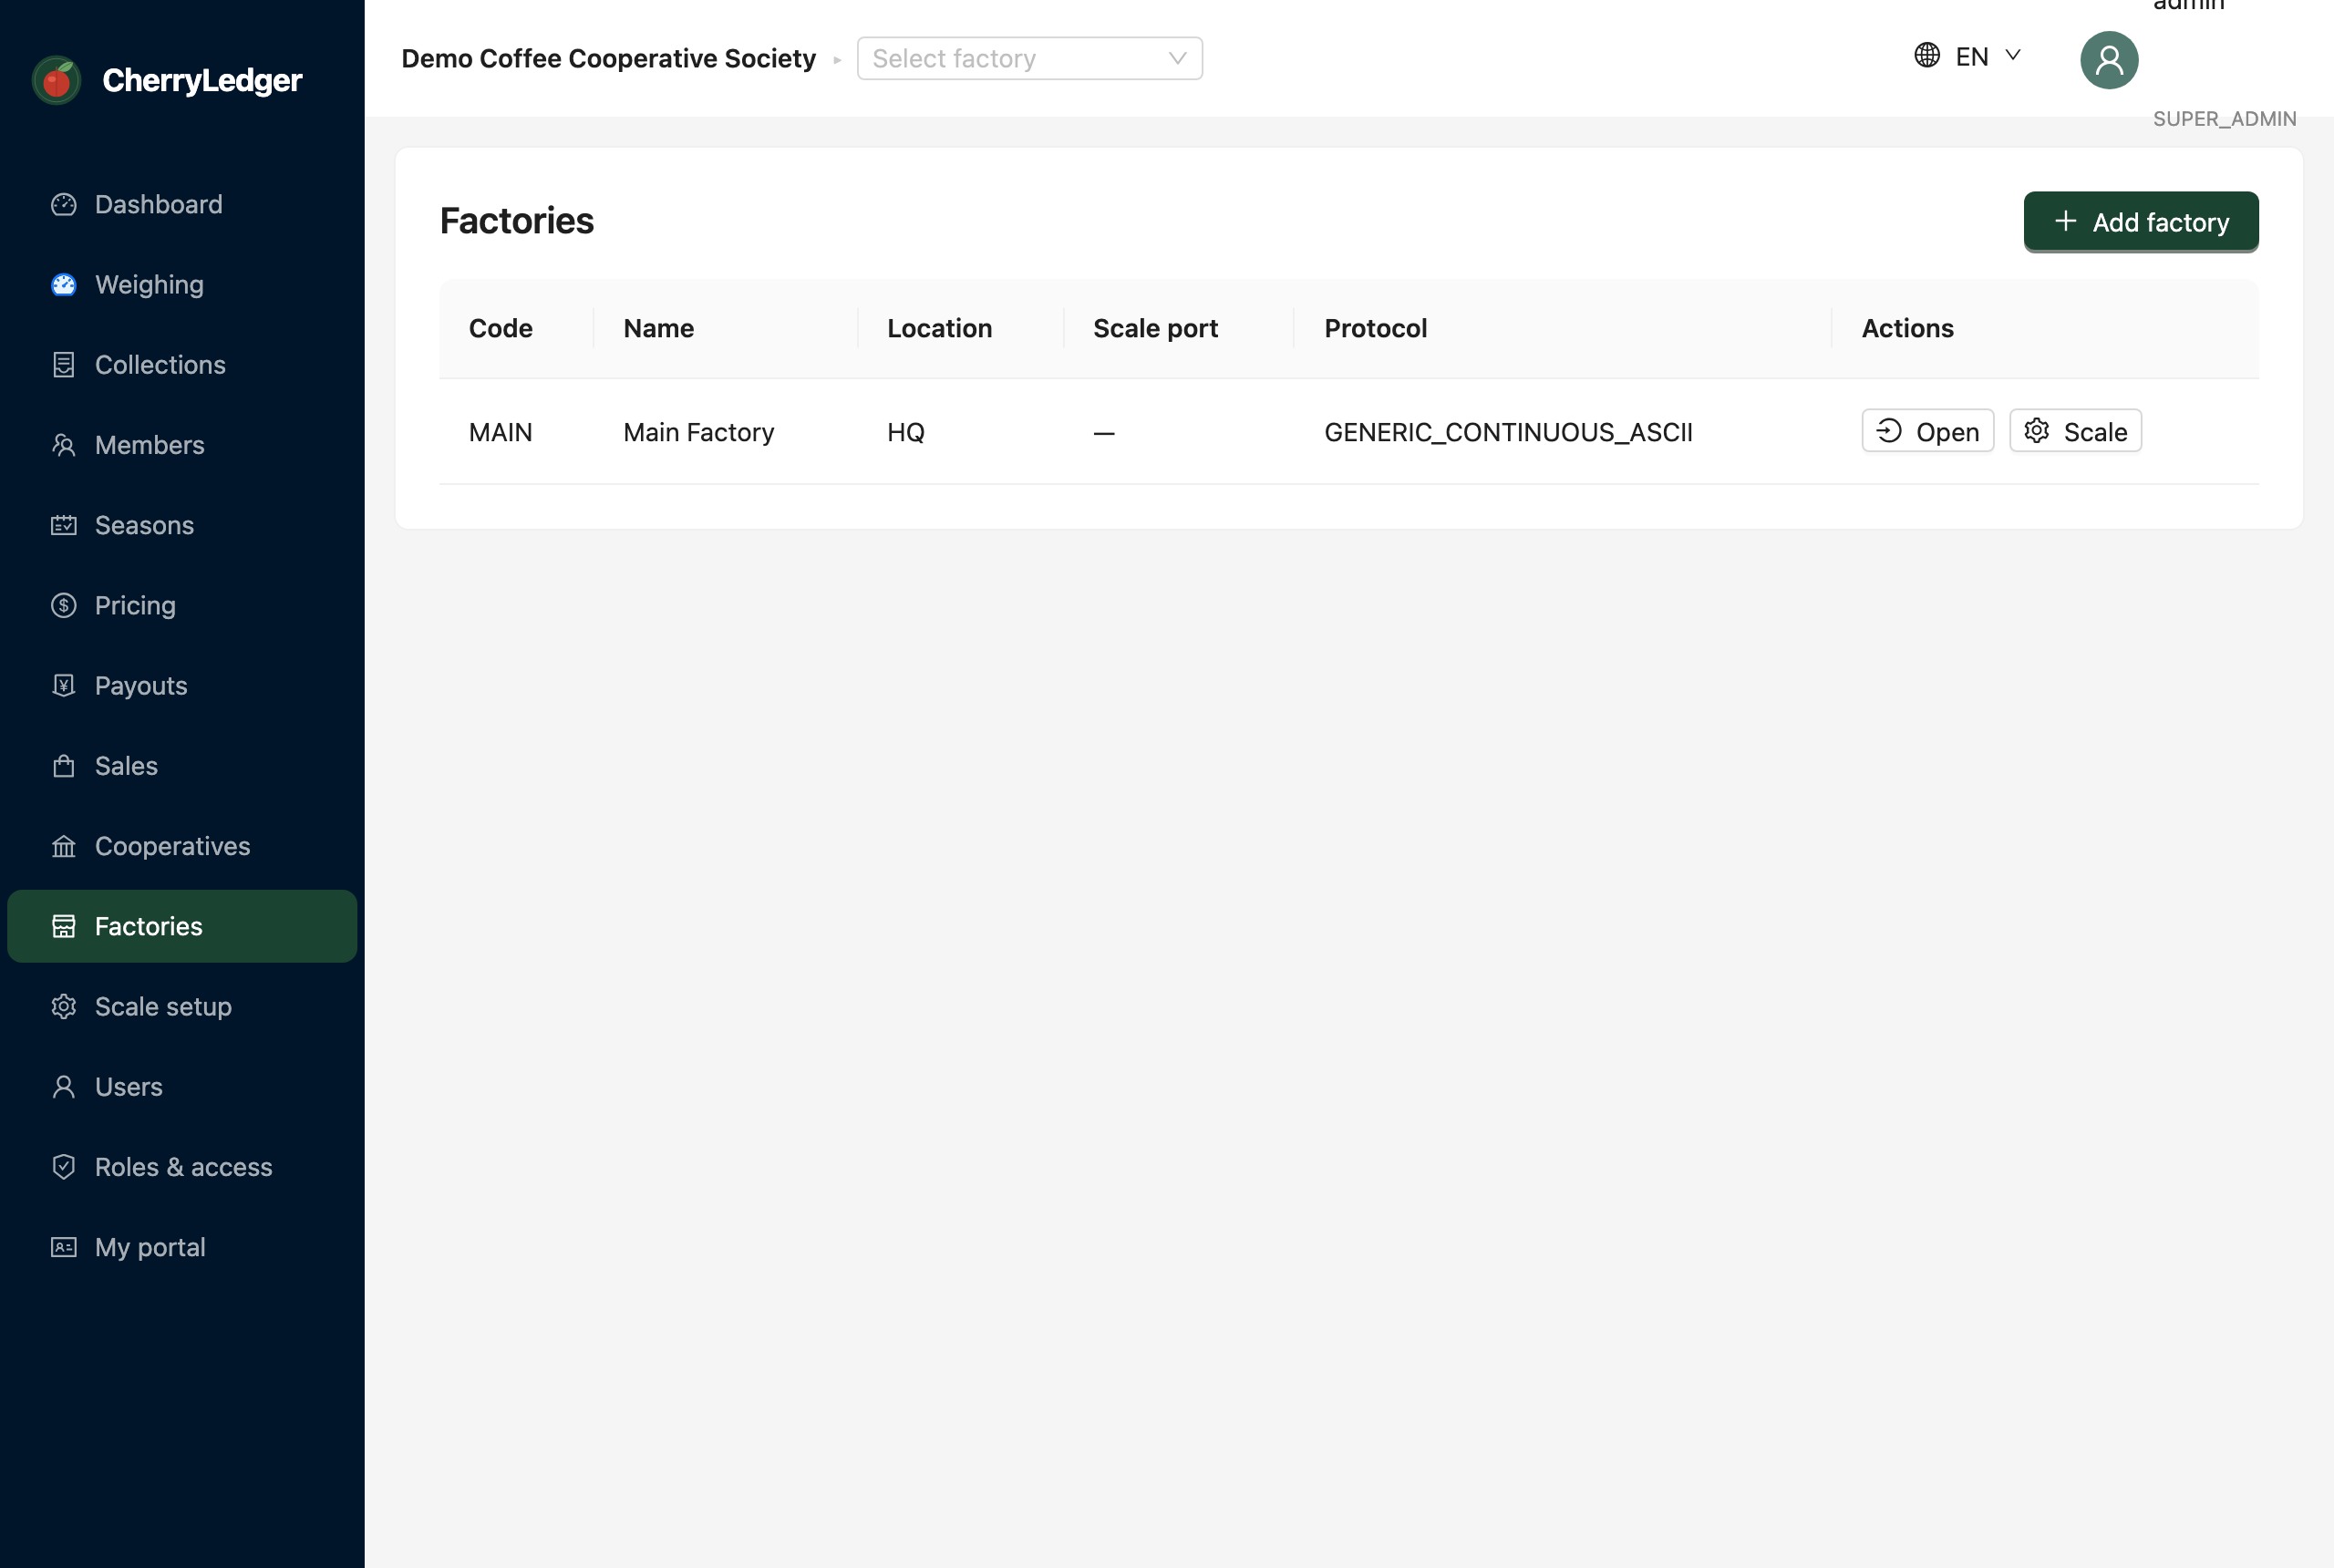Click the Collections receipt icon
This screenshot has height=1568, width=2334.
click(x=64, y=365)
